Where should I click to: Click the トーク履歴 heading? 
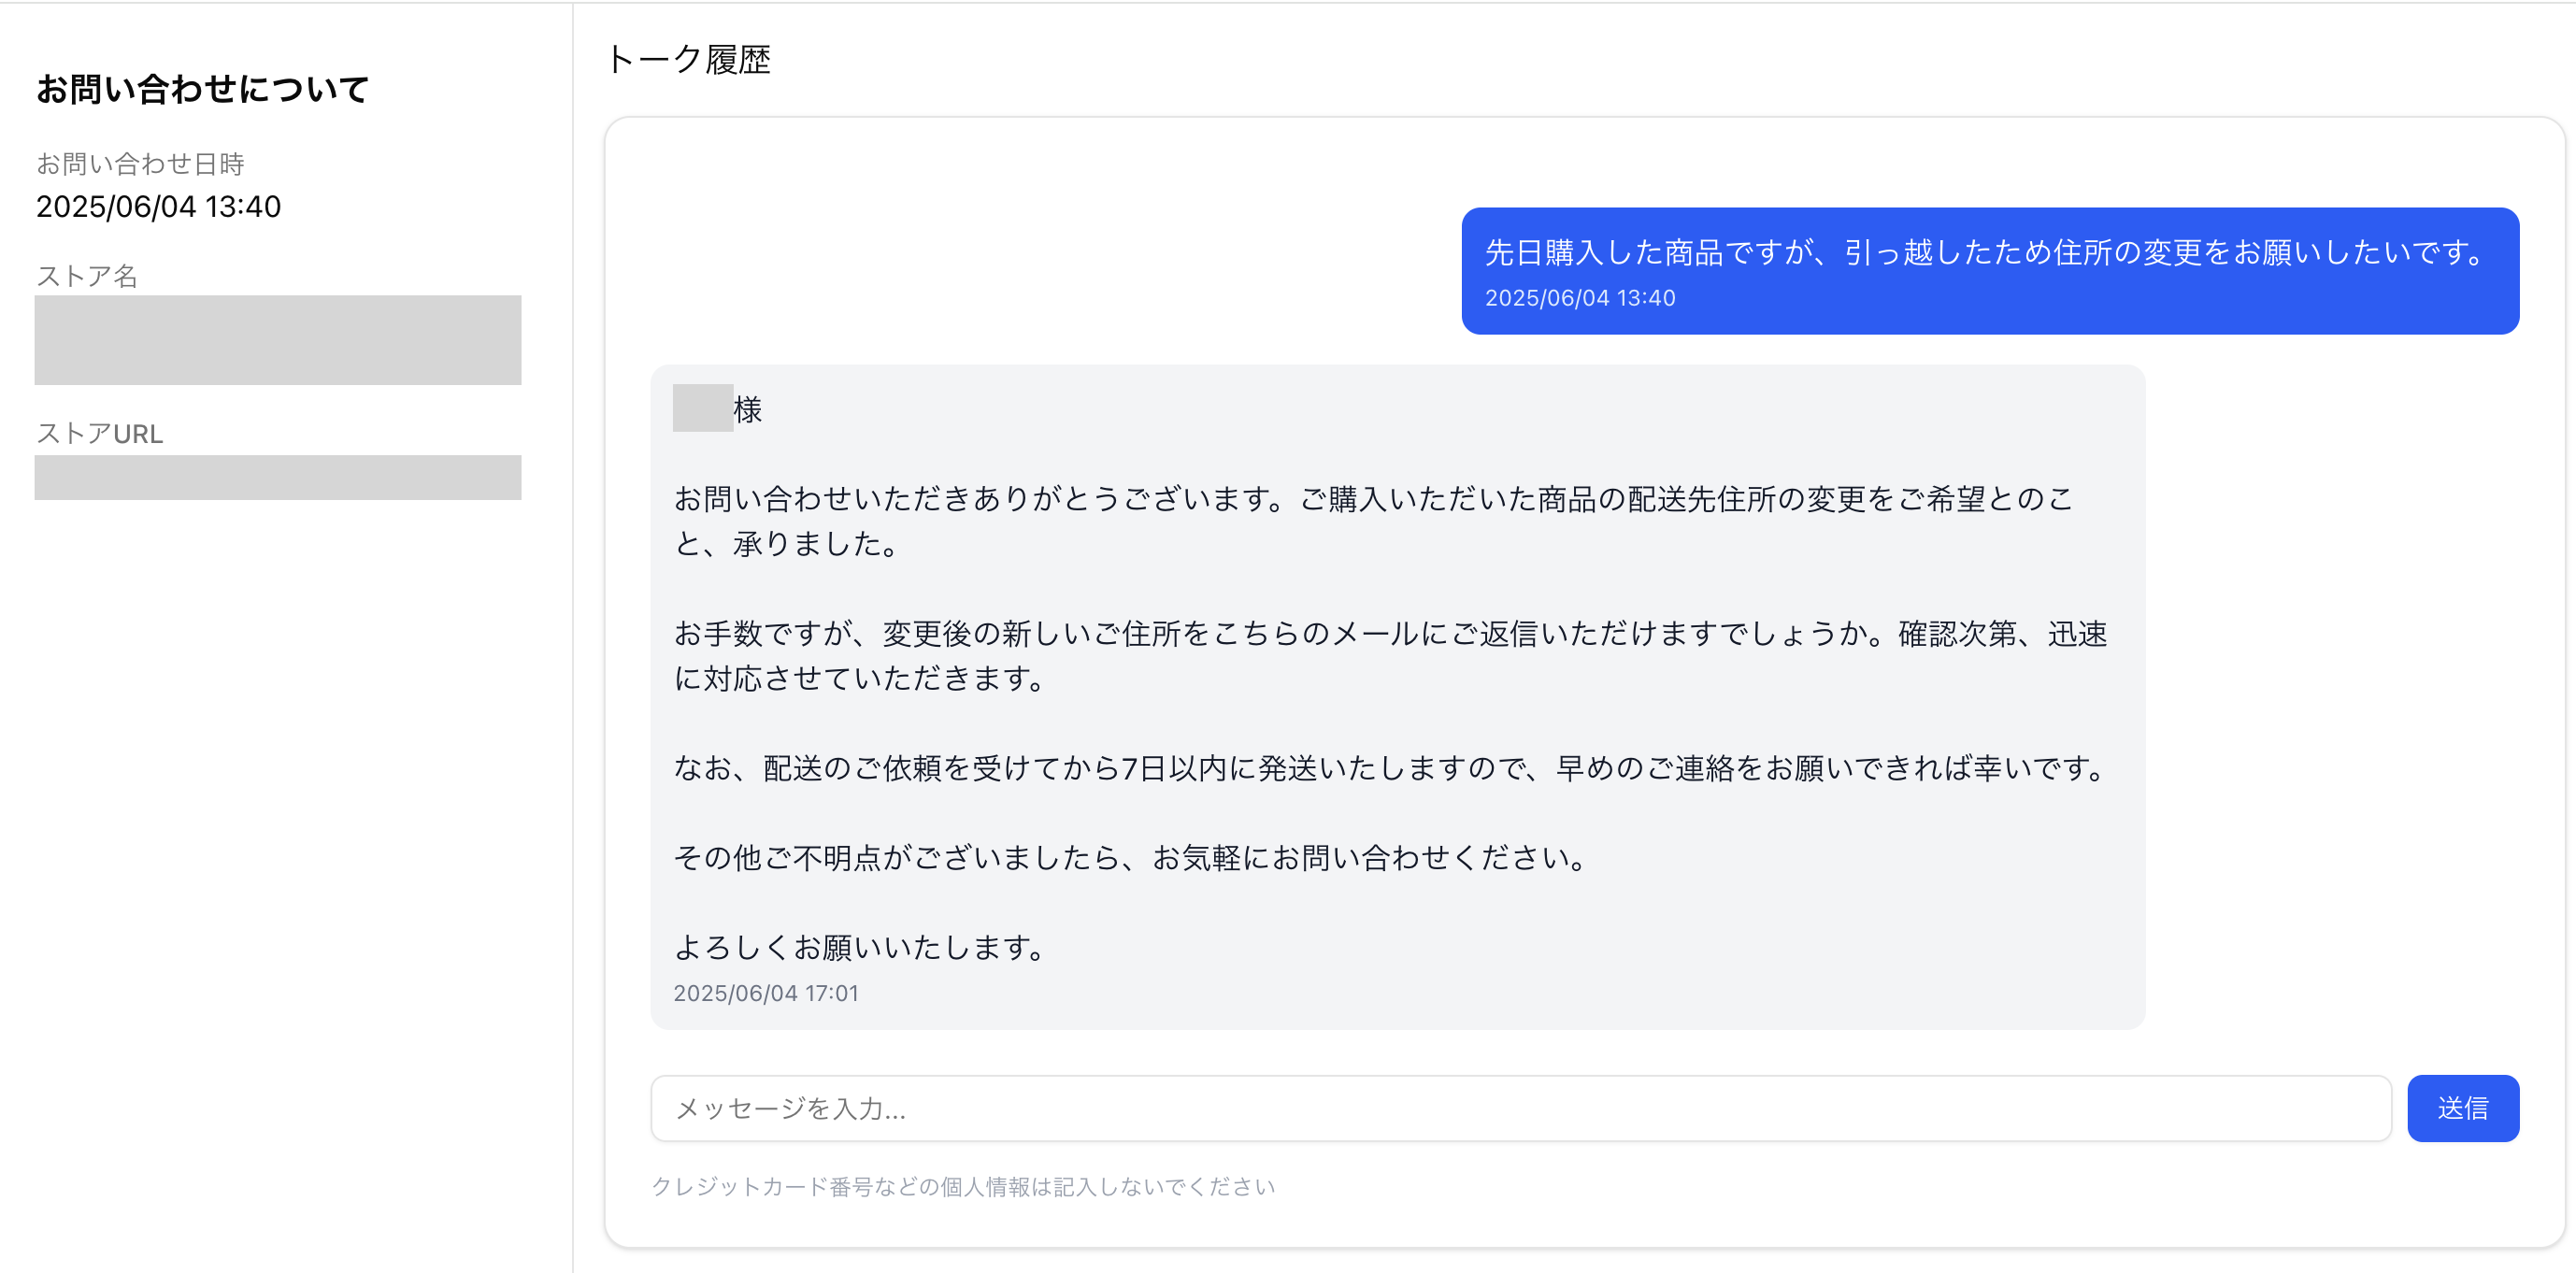[x=688, y=60]
